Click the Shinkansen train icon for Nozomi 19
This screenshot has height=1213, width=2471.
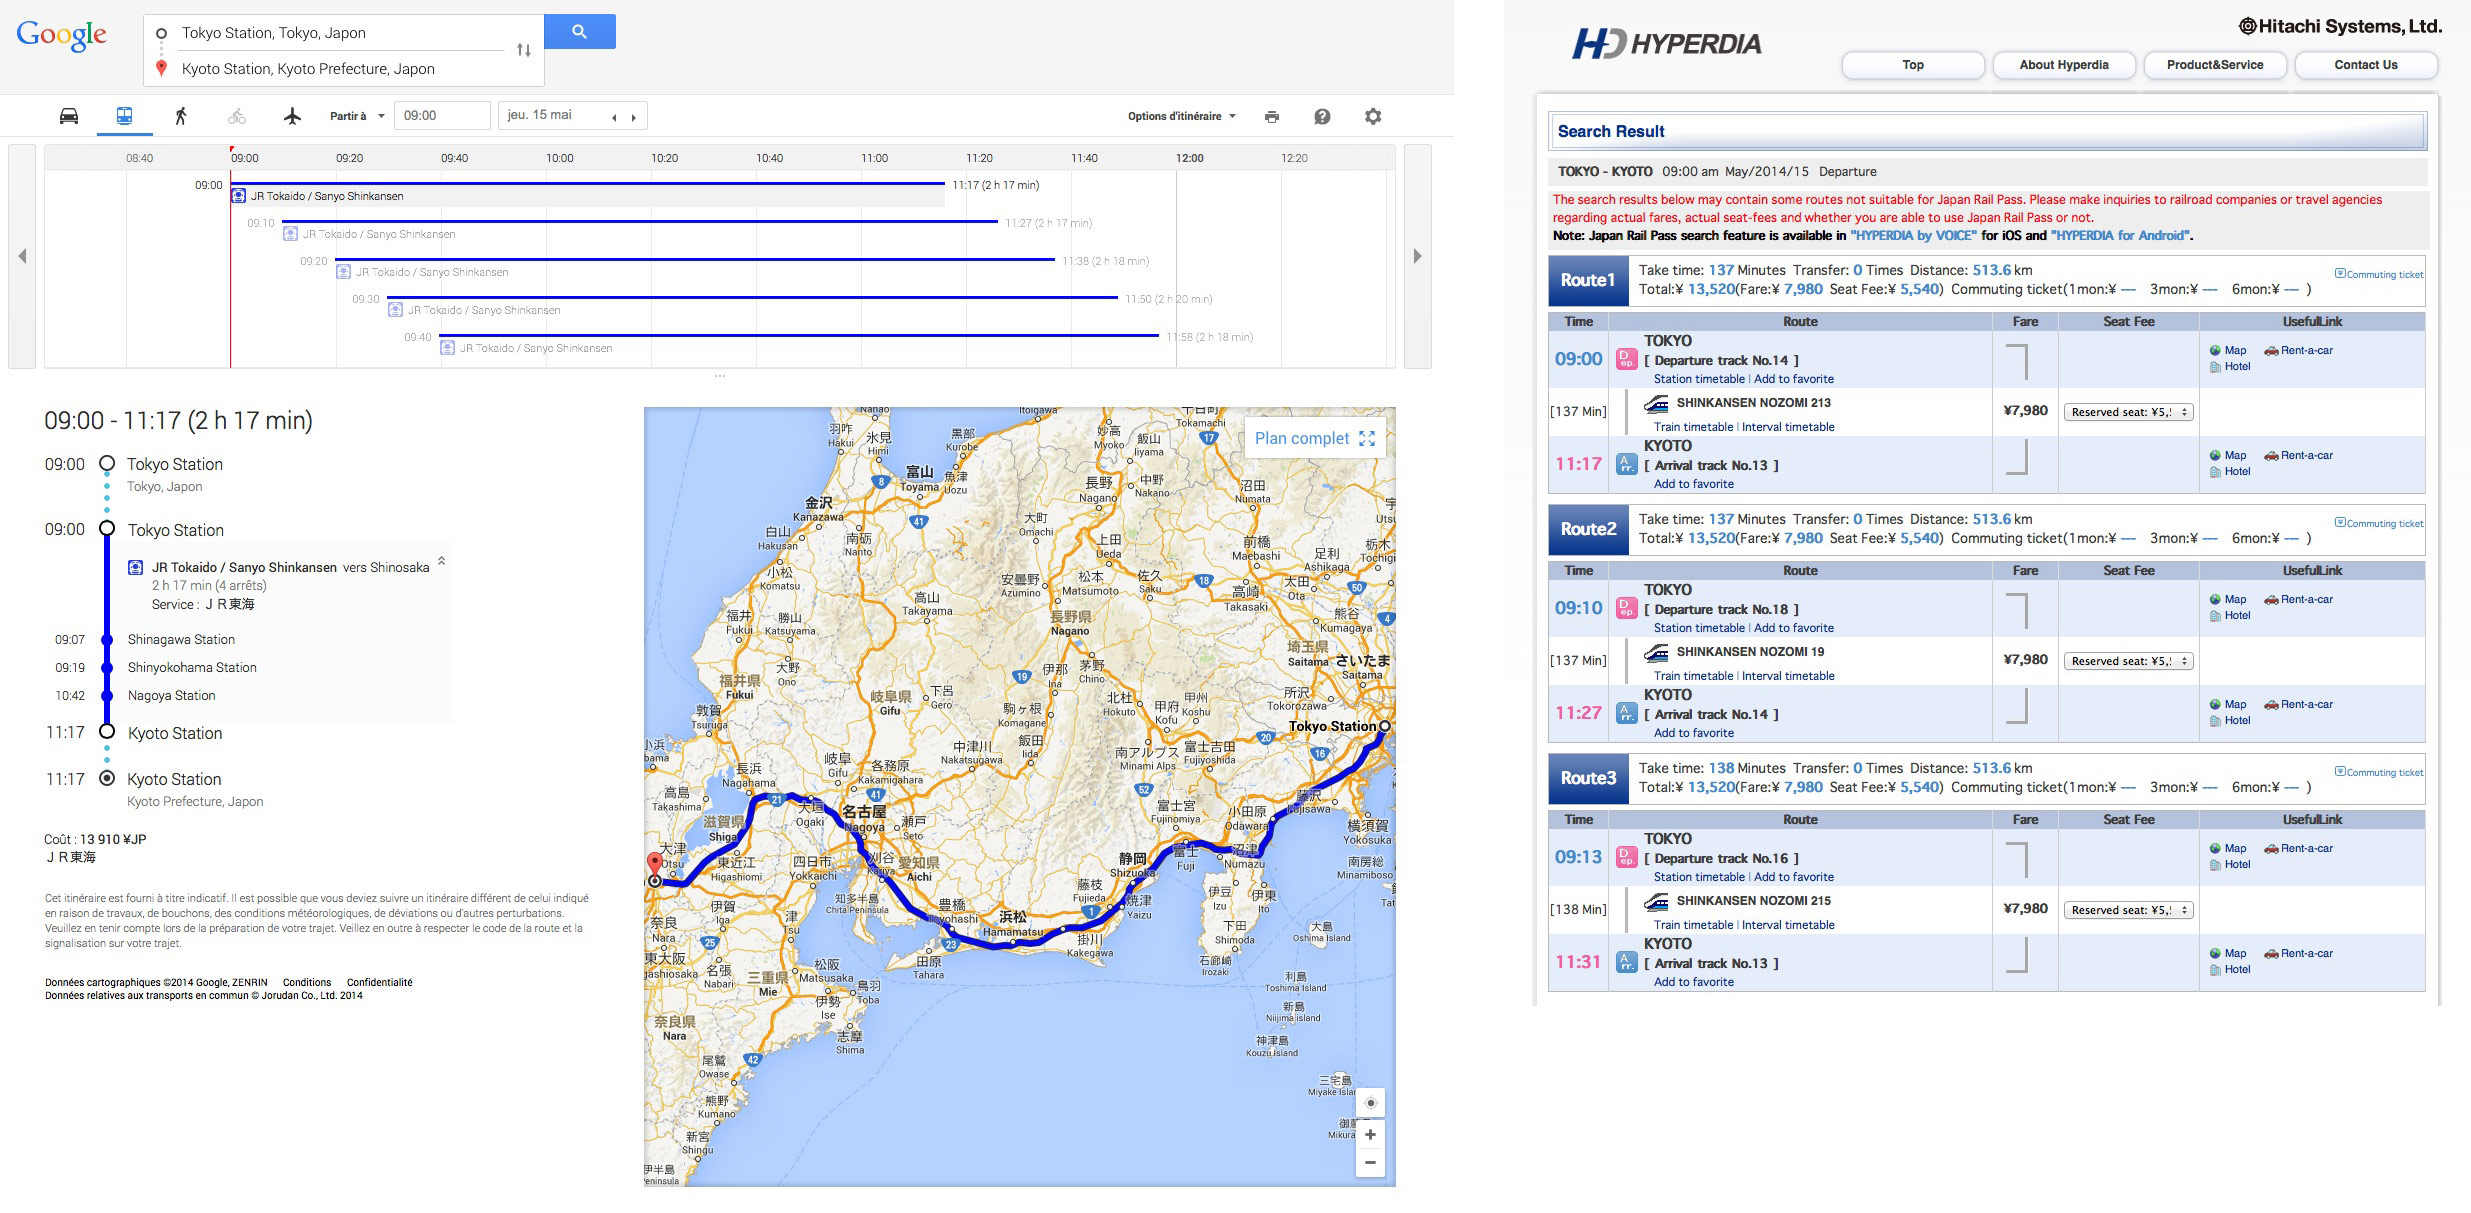pyautogui.click(x=1657, y=652)
